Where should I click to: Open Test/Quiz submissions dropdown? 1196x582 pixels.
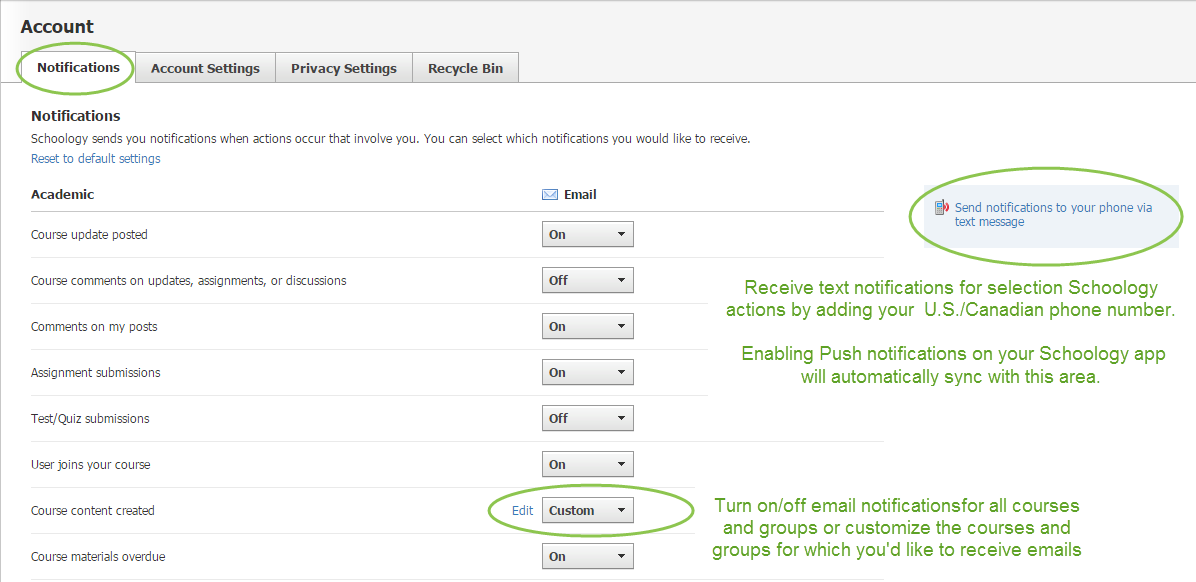point(587,418)
